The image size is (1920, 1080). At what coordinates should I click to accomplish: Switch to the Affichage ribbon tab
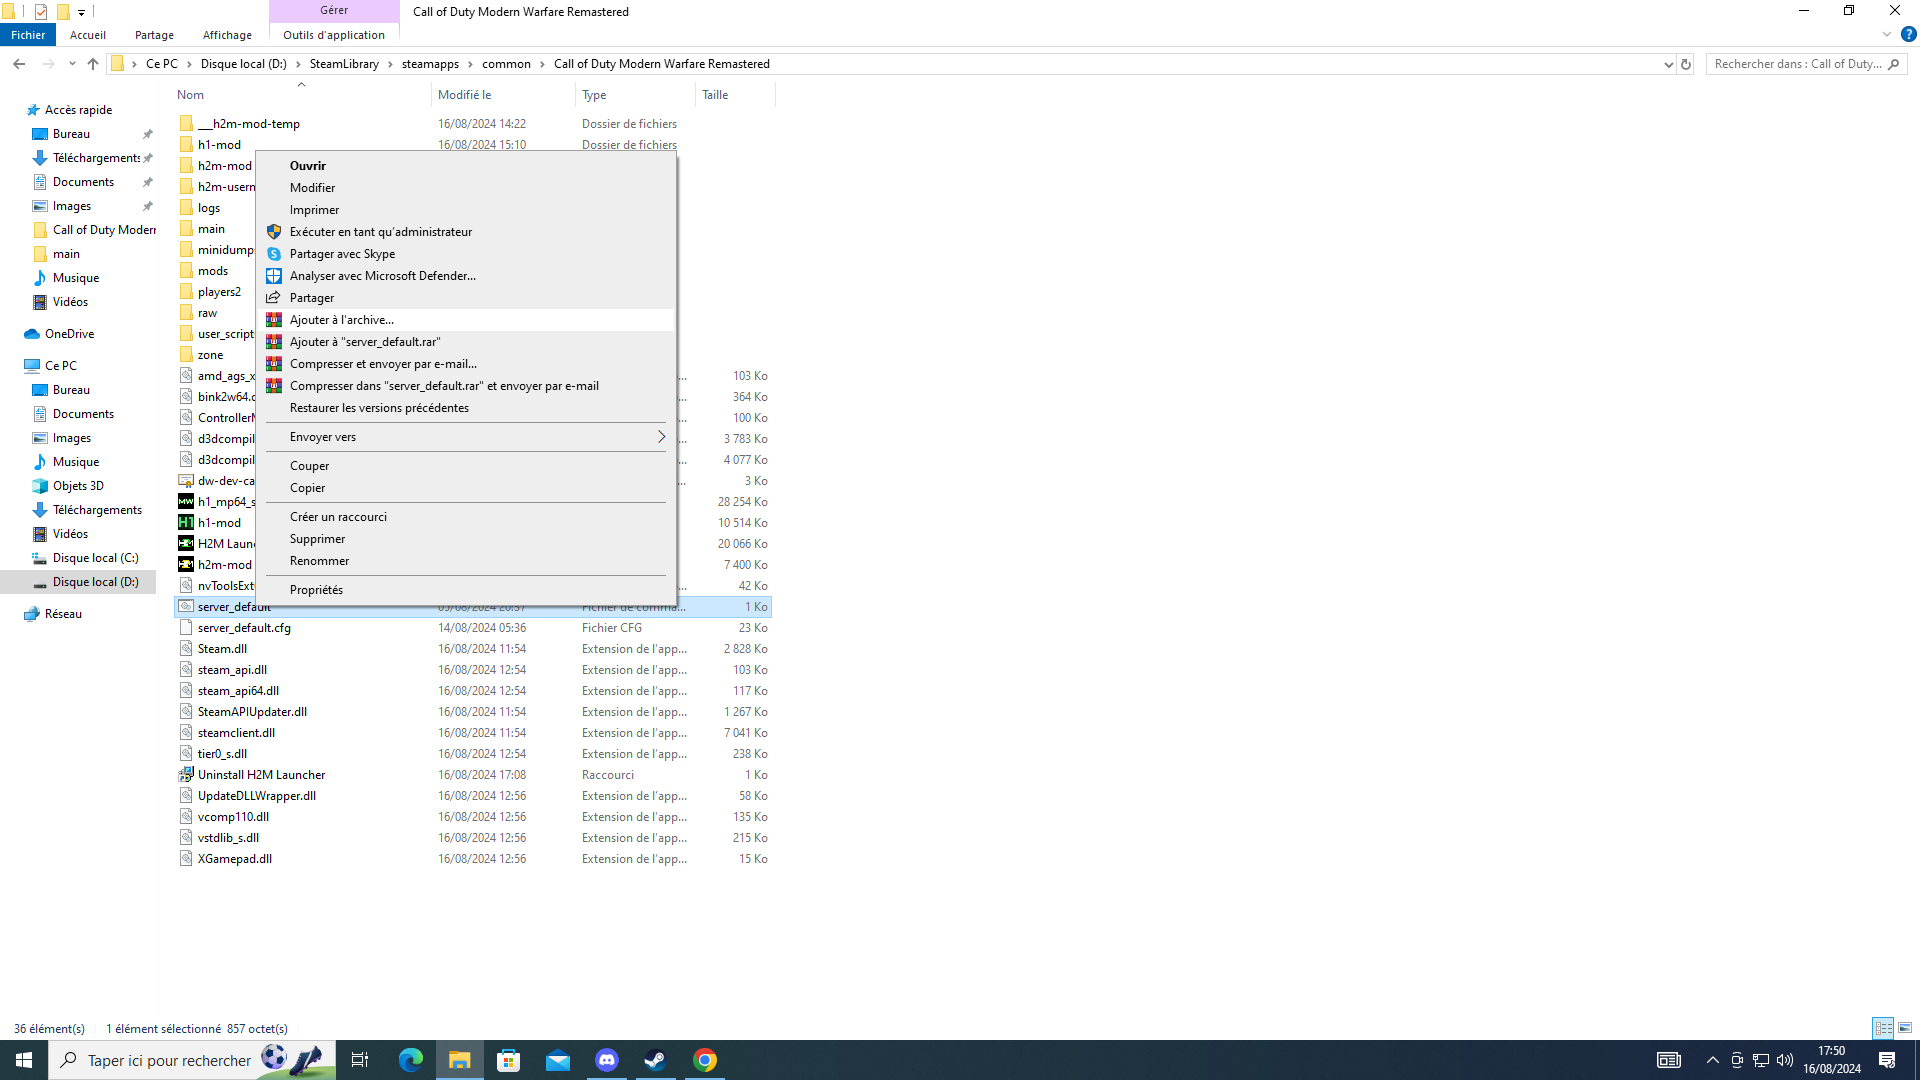[227, 35]
